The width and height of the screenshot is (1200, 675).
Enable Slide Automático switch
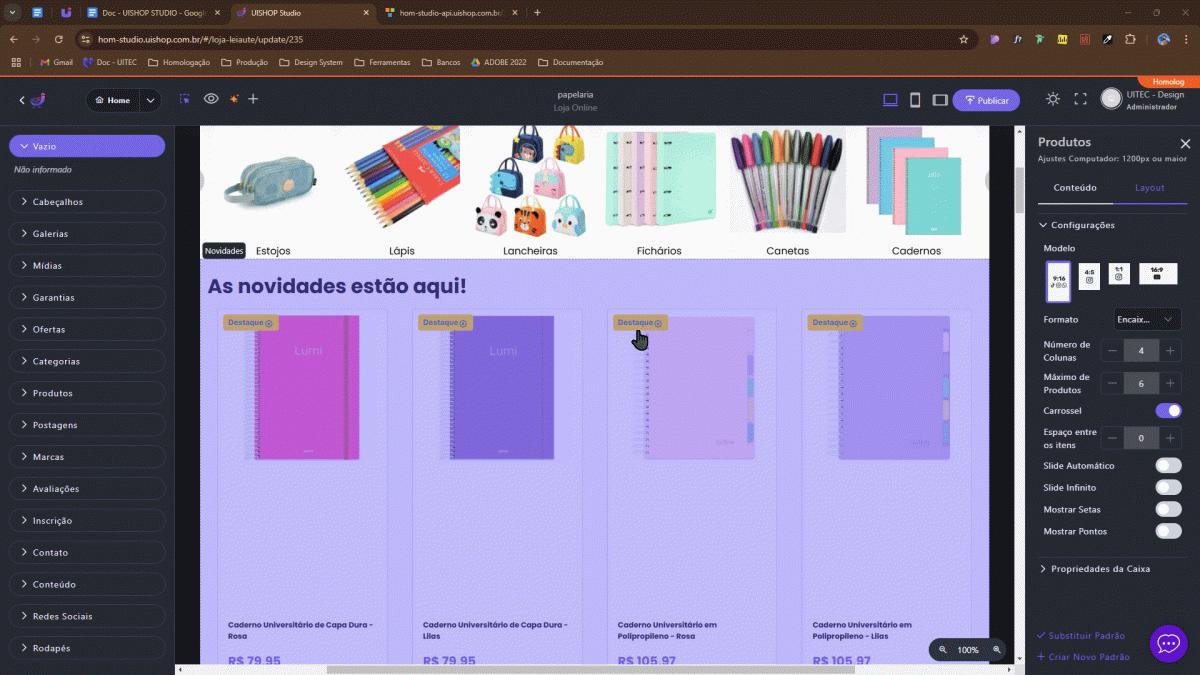[x=1167, y=466]
